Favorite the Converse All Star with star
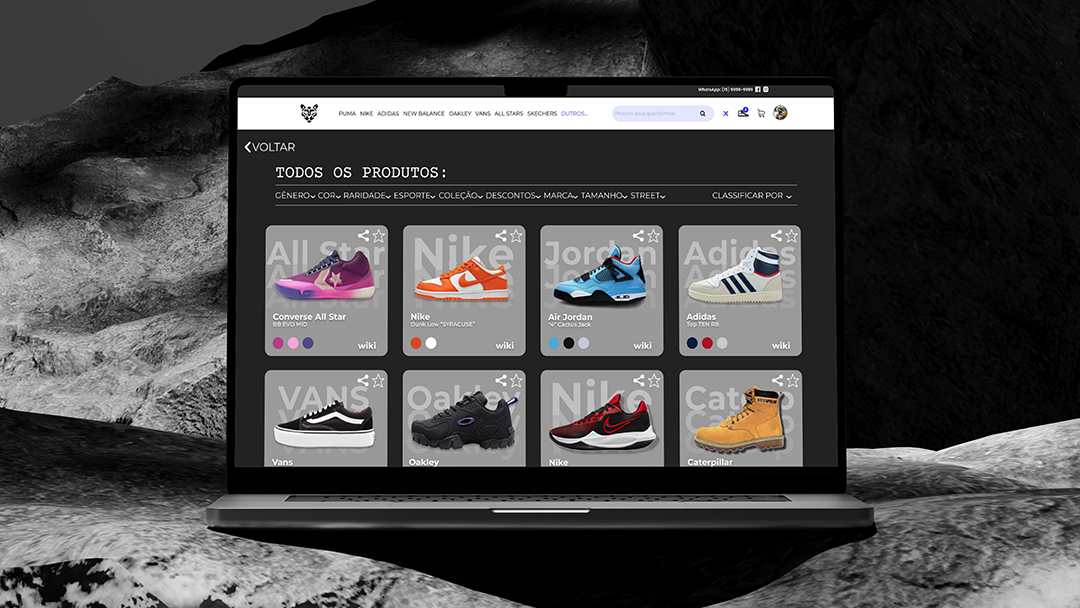Screen dimensions: 1080x608 click(378, 235)
